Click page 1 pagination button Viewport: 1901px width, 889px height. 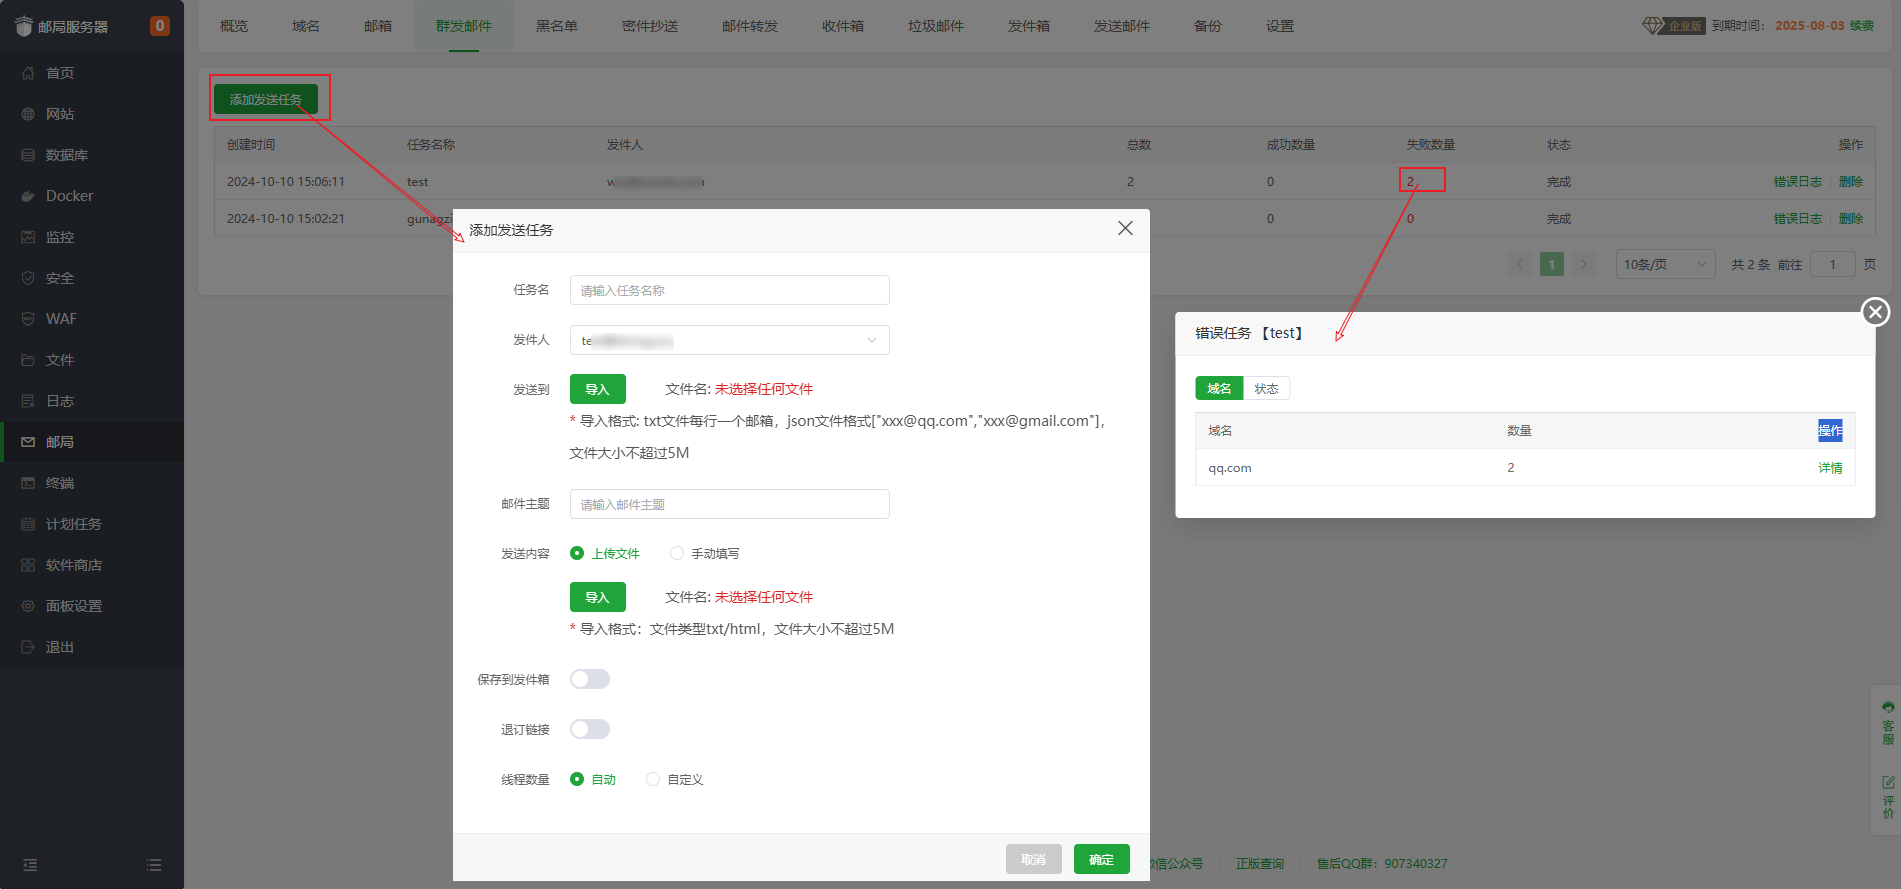point(1552,265)
